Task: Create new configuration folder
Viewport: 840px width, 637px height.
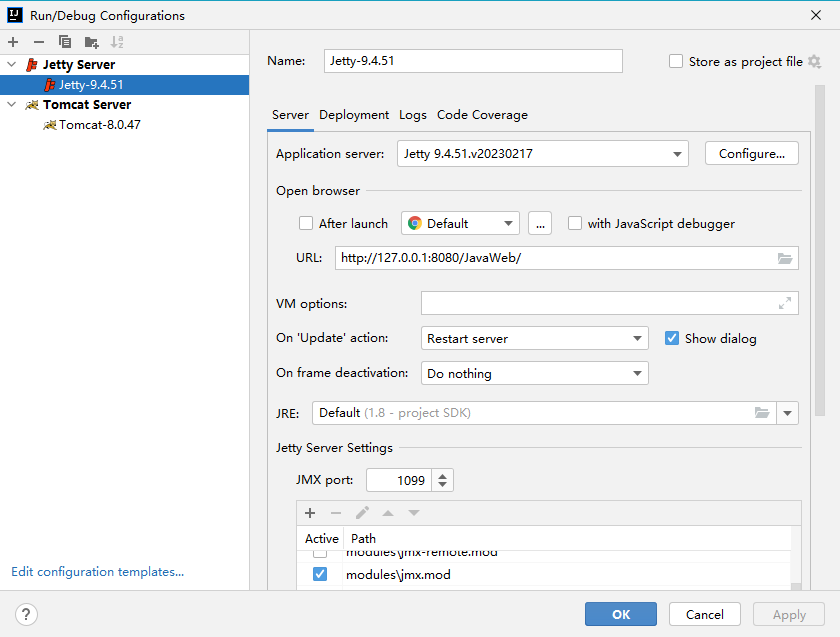Action: 91,42
